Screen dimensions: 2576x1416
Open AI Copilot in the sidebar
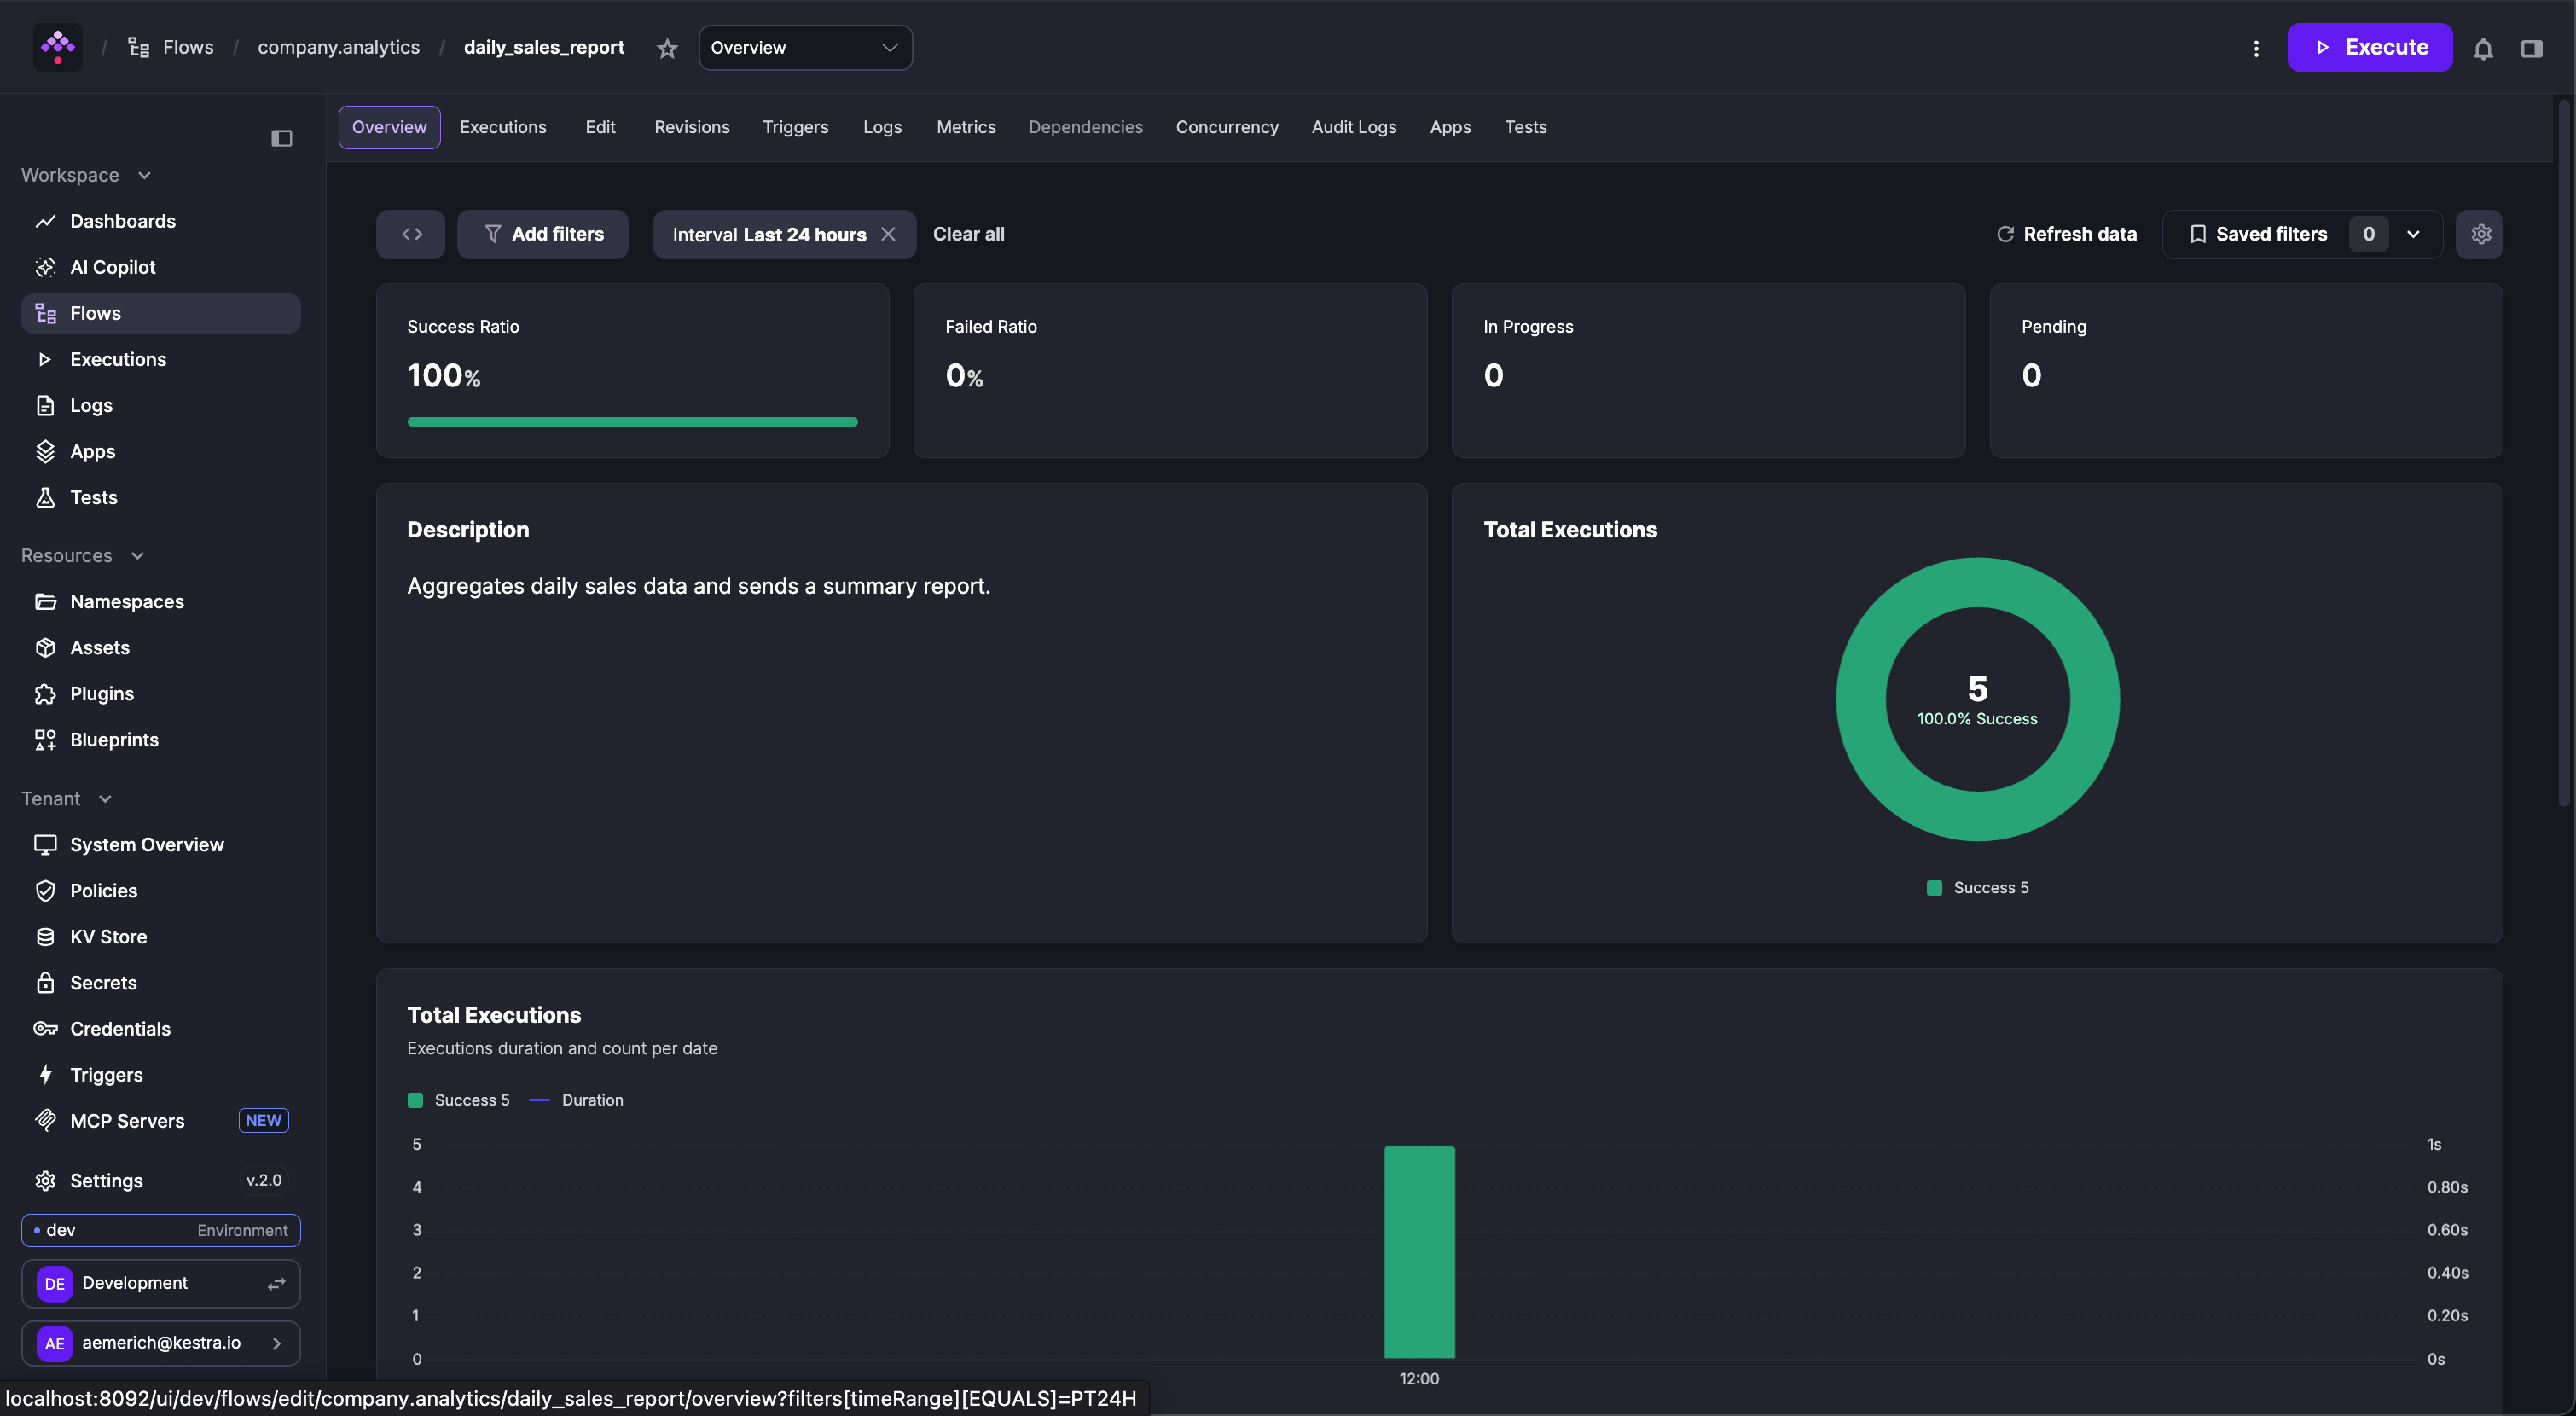[160, 267]
